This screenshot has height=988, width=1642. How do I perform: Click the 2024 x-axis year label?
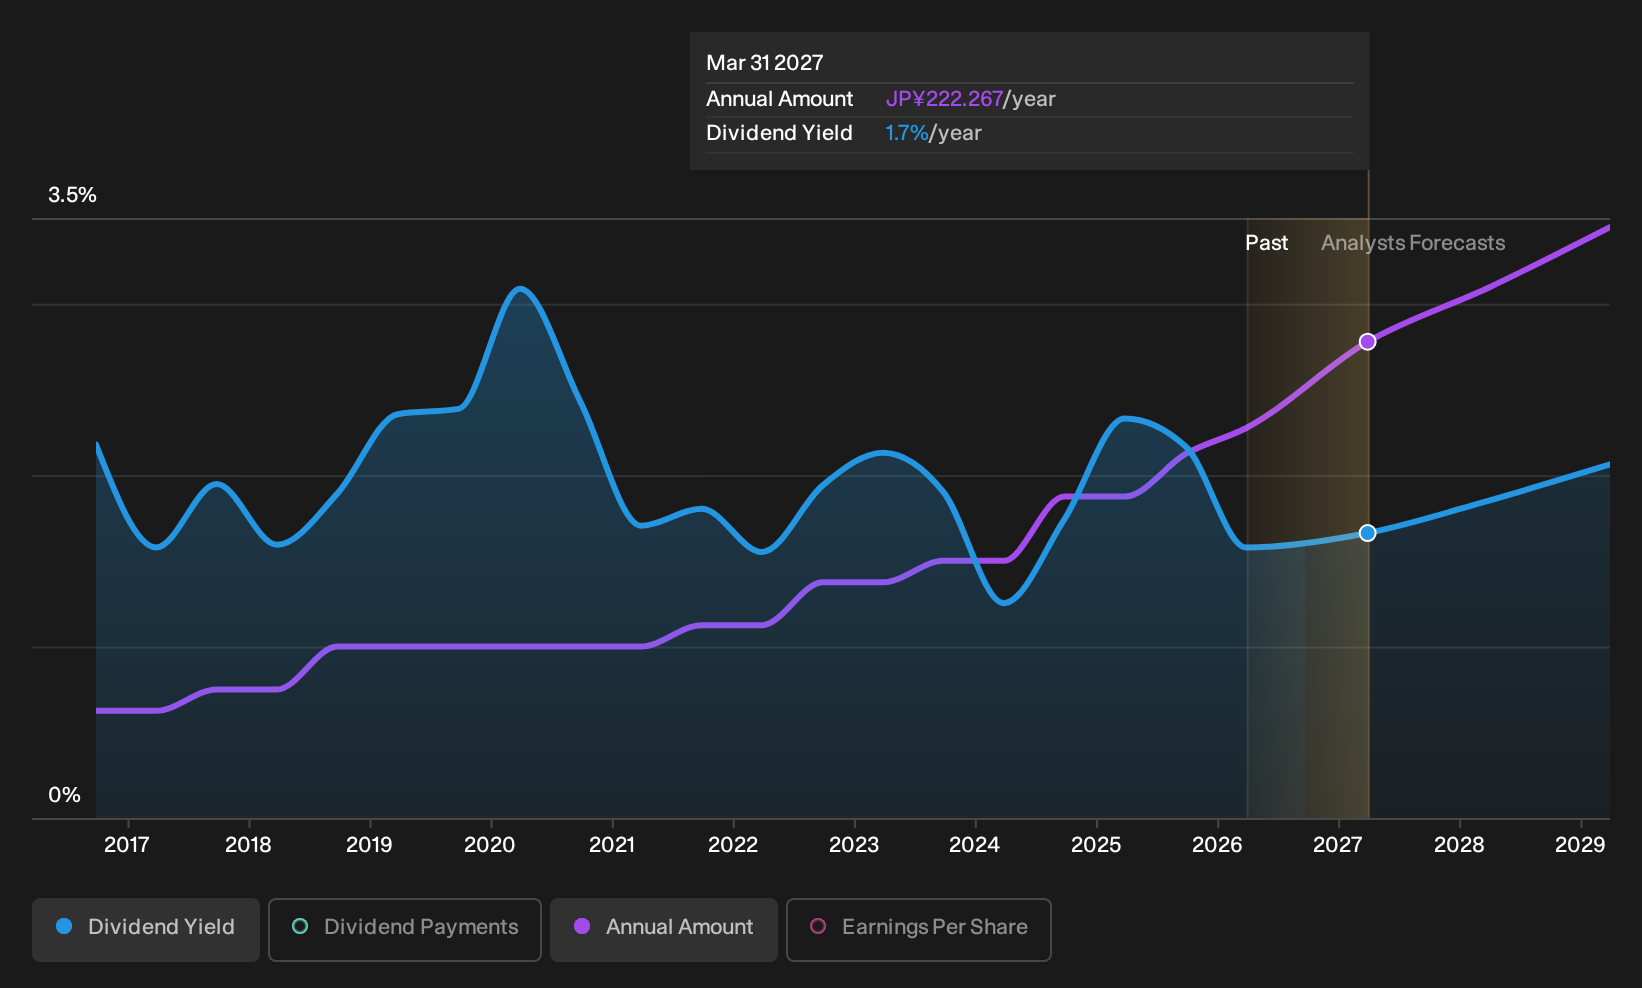pos(974,845)
